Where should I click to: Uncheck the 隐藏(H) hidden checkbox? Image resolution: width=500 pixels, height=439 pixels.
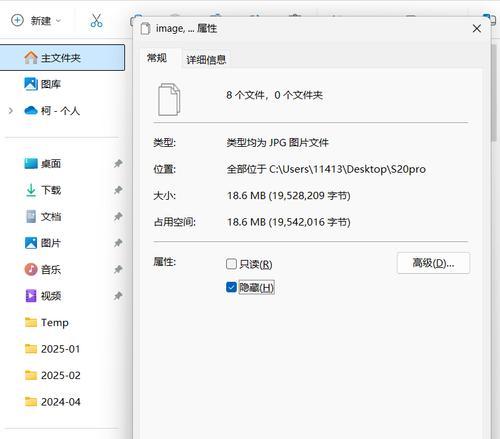click(231, 287)
